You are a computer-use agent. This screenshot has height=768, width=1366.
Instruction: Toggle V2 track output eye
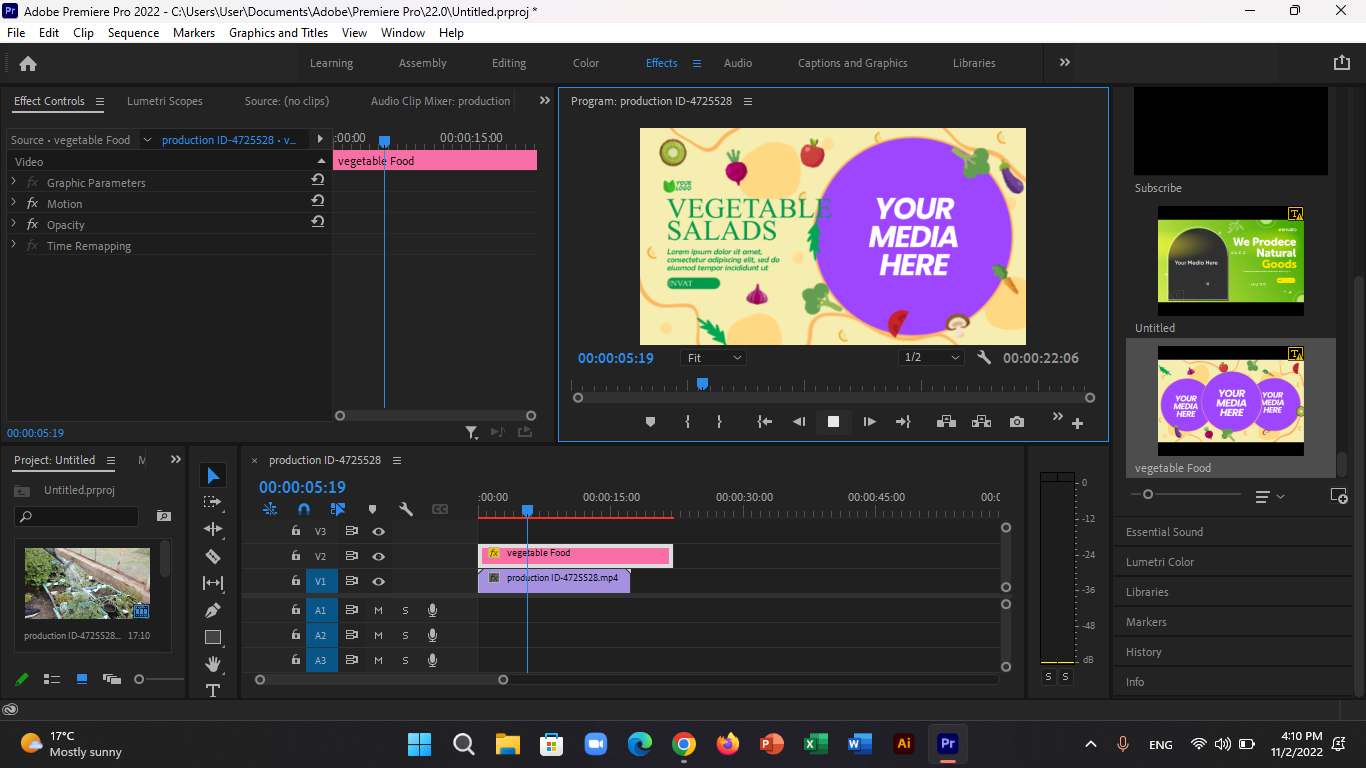[378, 557]
